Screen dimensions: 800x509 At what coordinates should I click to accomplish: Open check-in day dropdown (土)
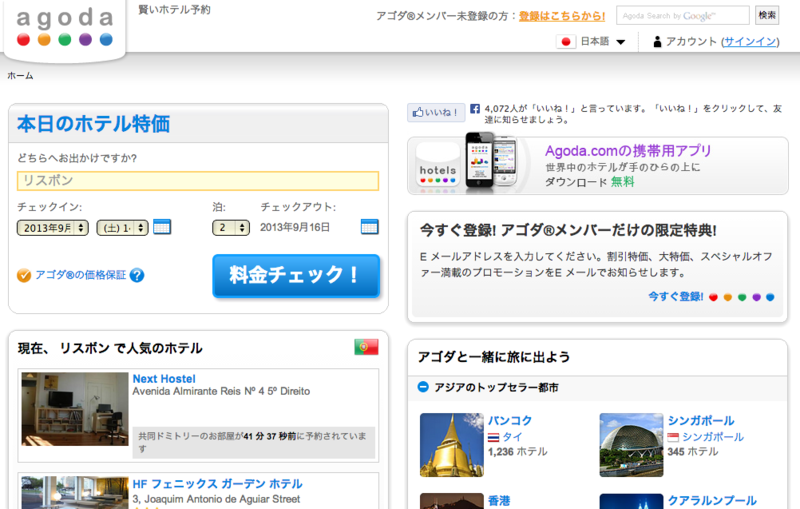pos(122,227)
